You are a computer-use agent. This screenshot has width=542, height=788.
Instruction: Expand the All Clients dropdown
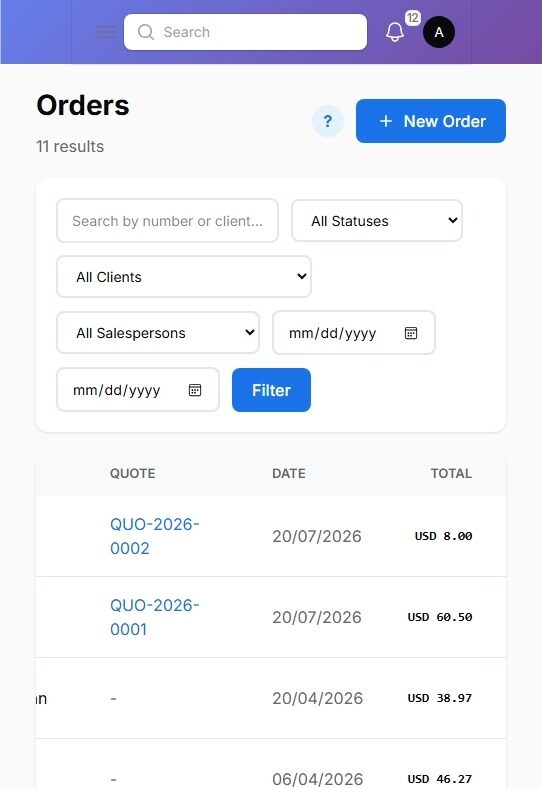pyautogui.click(x=184, y=277)
